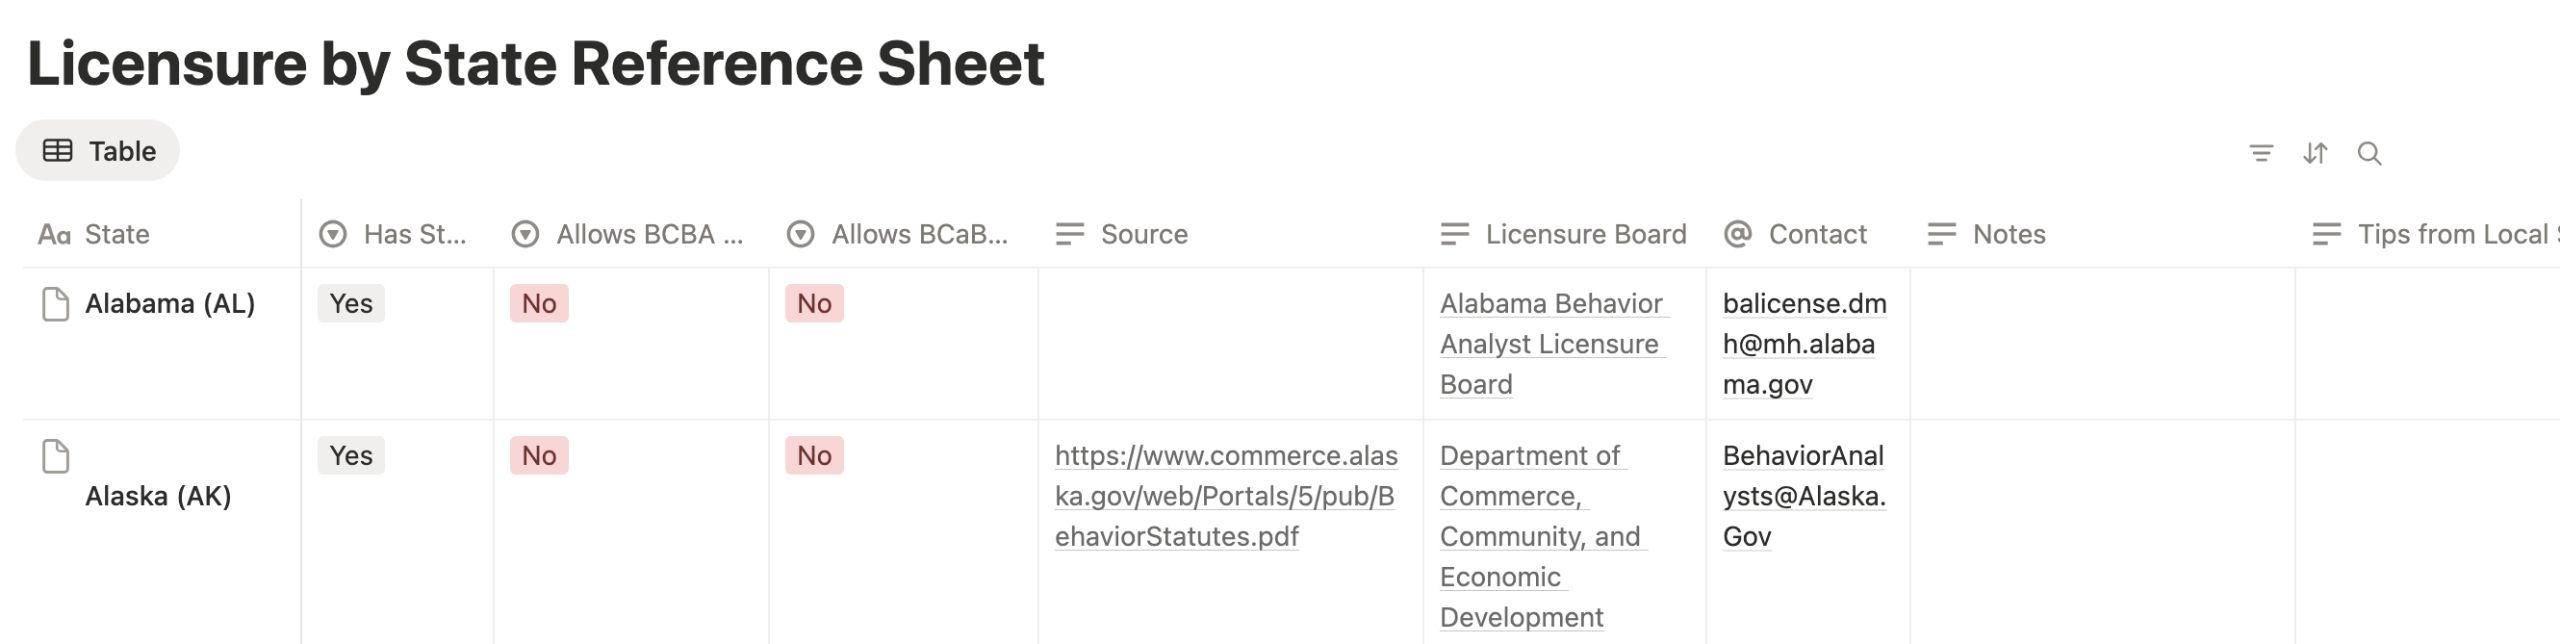
Task: Select the Yes tag for Alaska
Action: 351,456
